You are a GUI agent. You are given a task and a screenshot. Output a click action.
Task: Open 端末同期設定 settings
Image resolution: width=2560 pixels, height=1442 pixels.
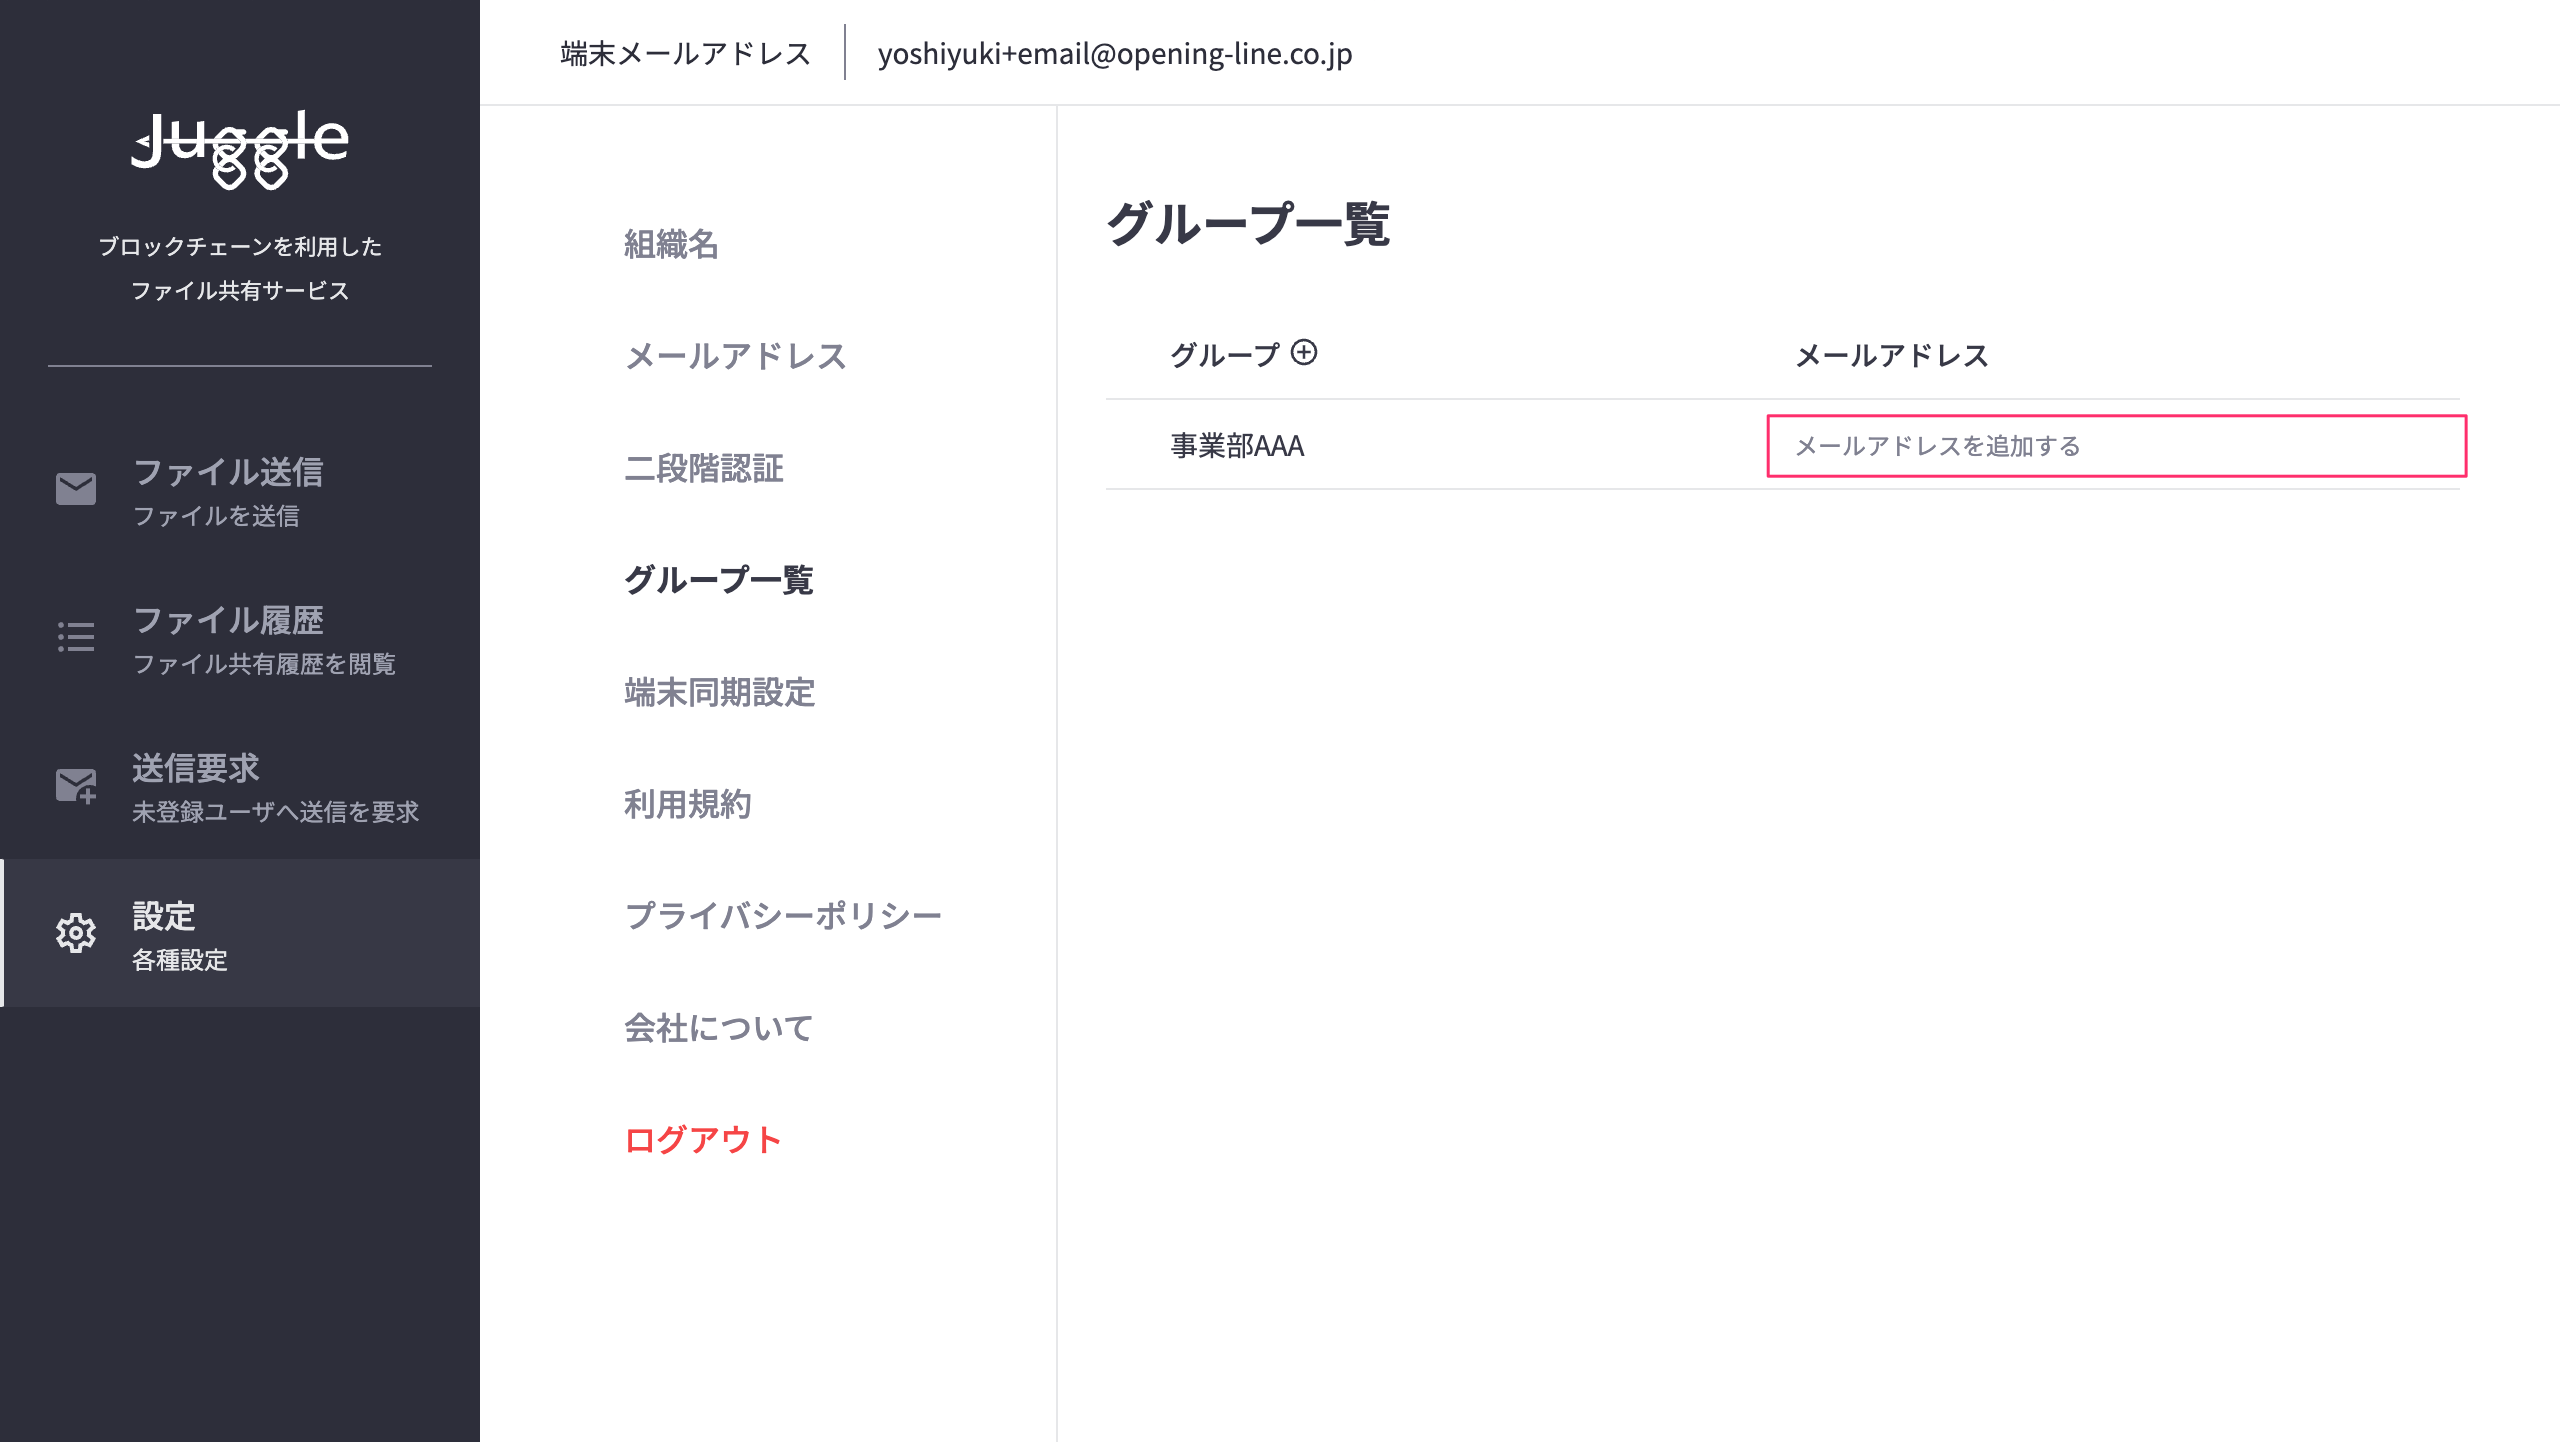click(719, 693)
